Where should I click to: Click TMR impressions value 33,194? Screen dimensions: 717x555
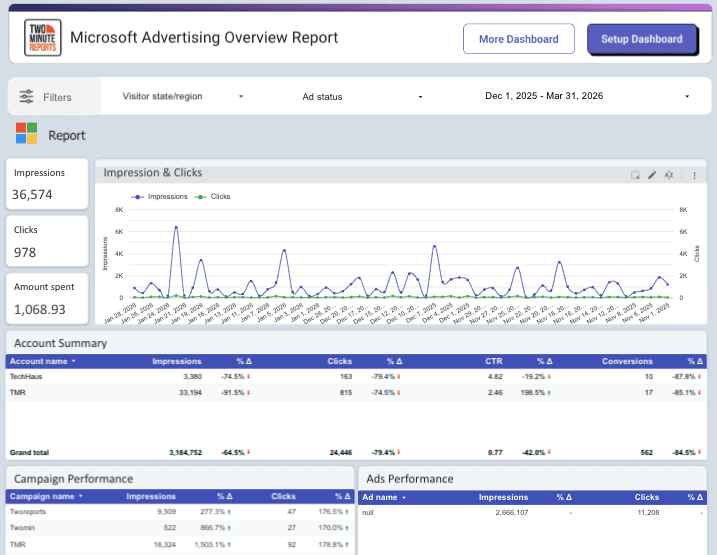point(190,393)
